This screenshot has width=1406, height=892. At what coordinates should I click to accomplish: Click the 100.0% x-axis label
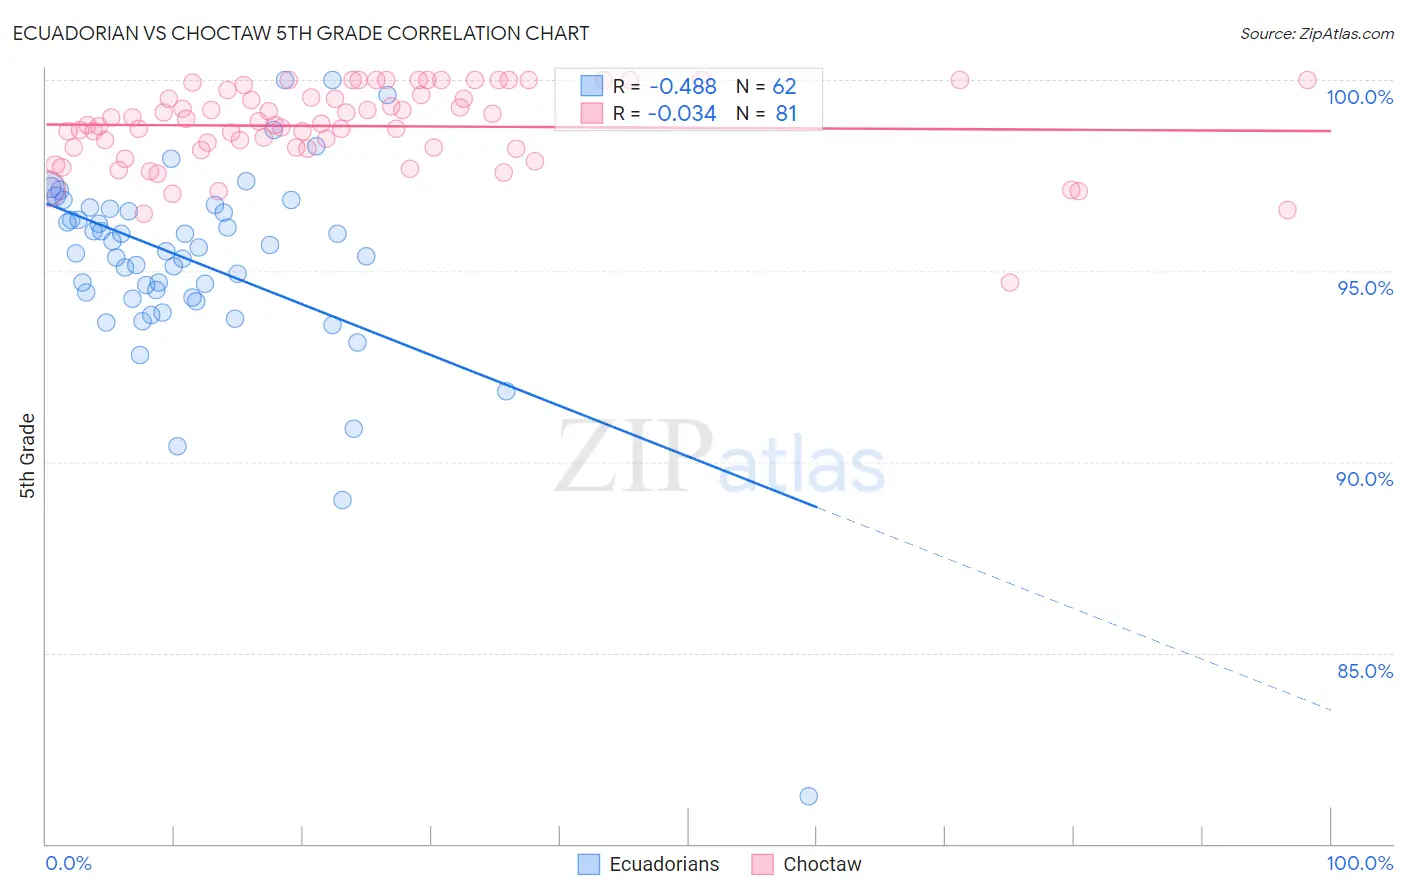pos(1360,863)
